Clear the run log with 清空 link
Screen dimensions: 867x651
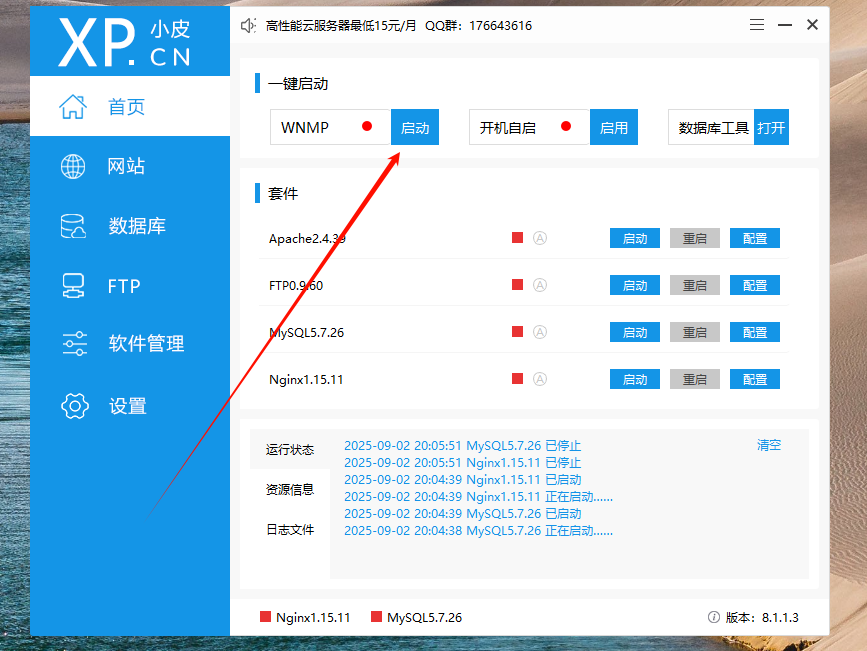[769, 445]
